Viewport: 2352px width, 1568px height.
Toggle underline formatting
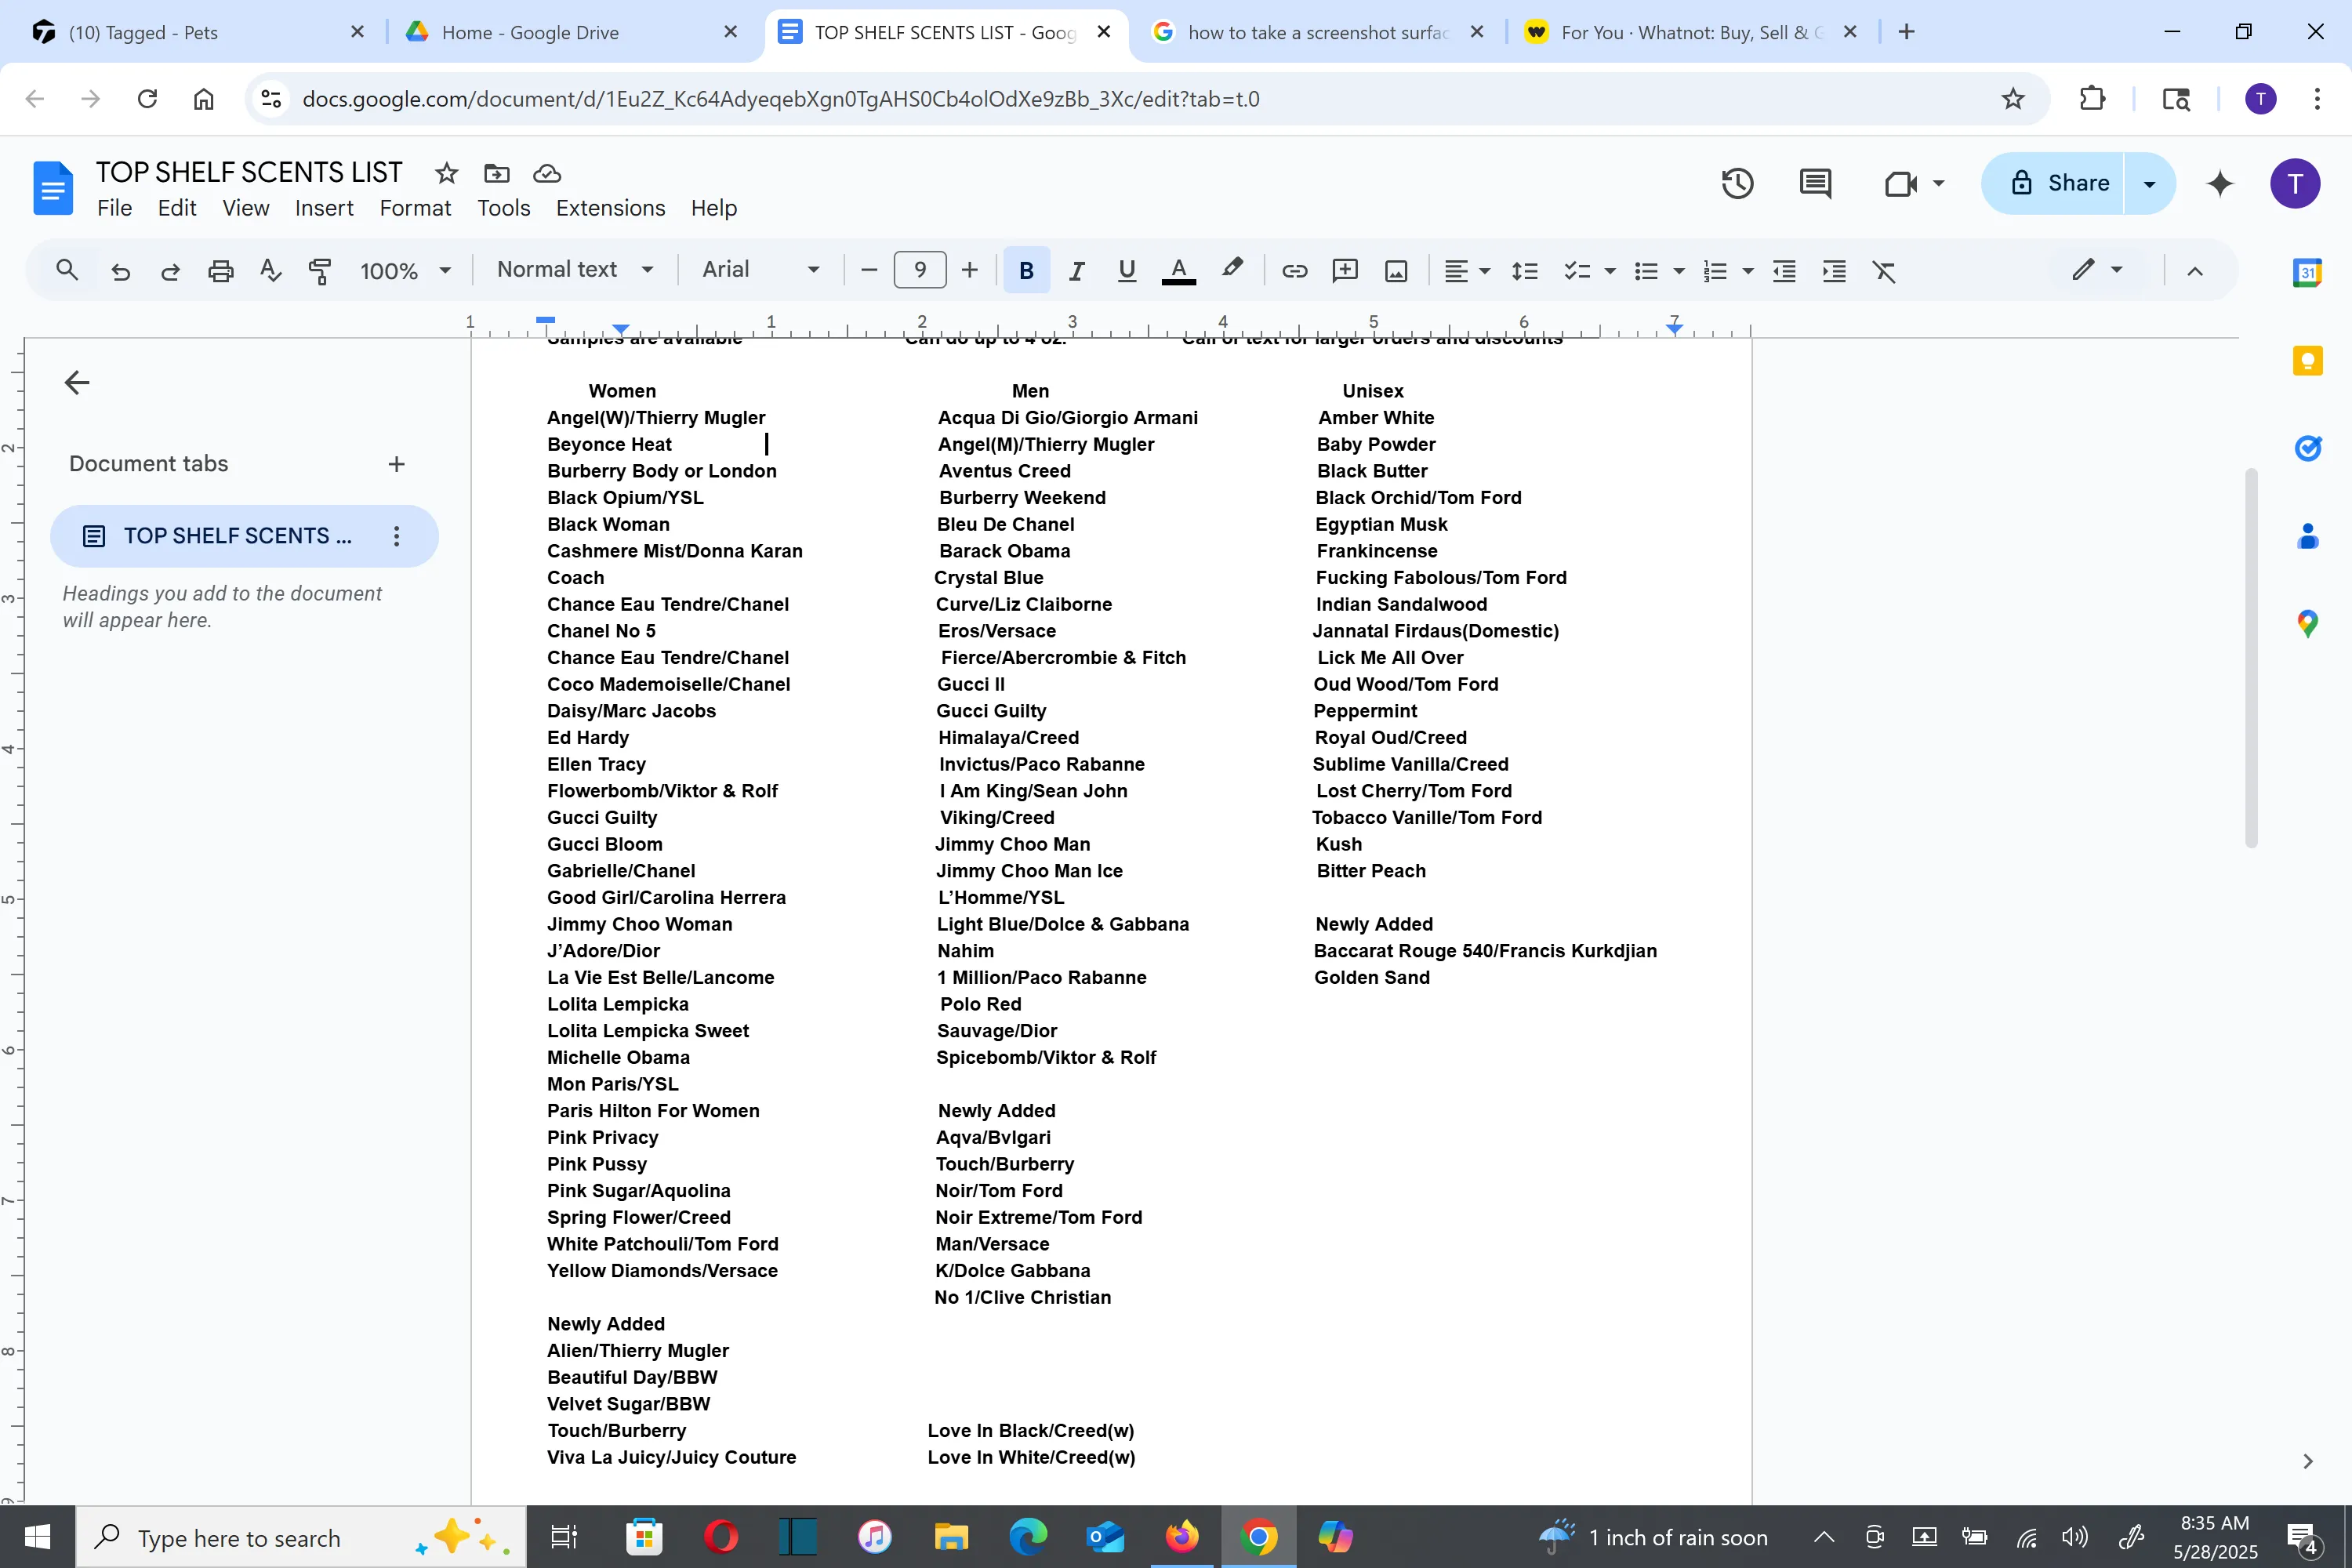click(x=1126, y=271)
